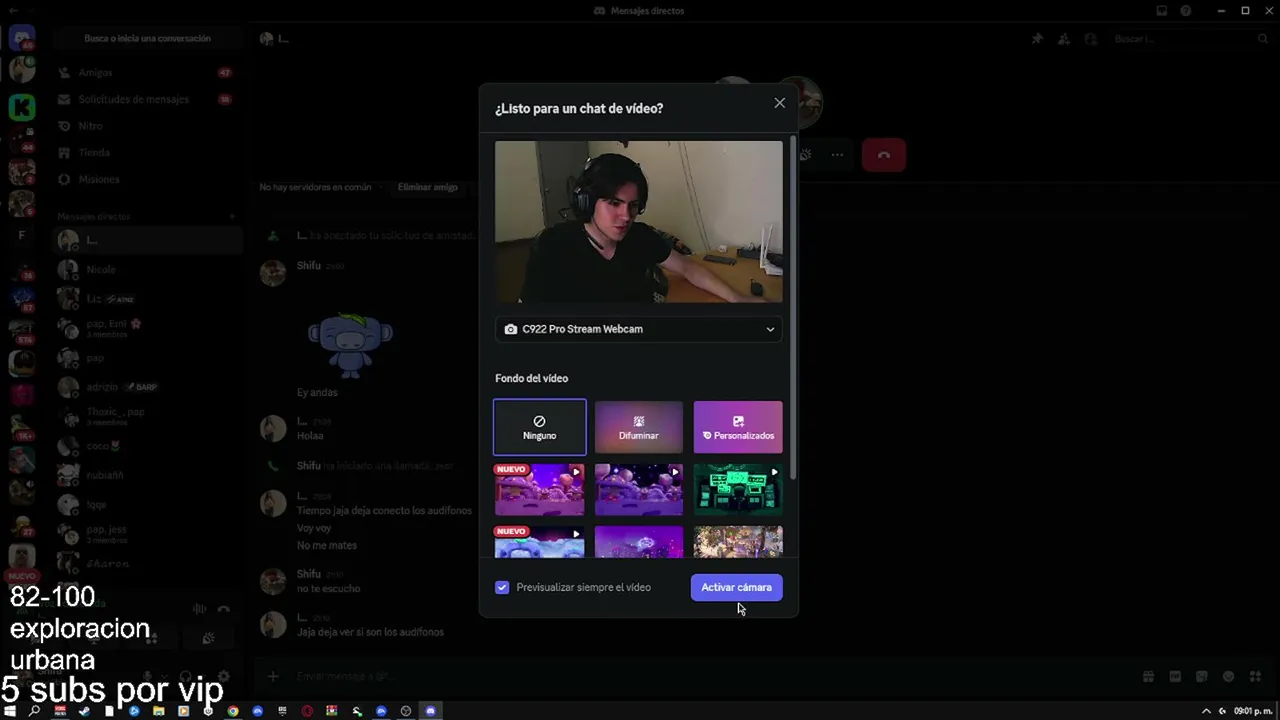Open Discord help icon

1186,11
